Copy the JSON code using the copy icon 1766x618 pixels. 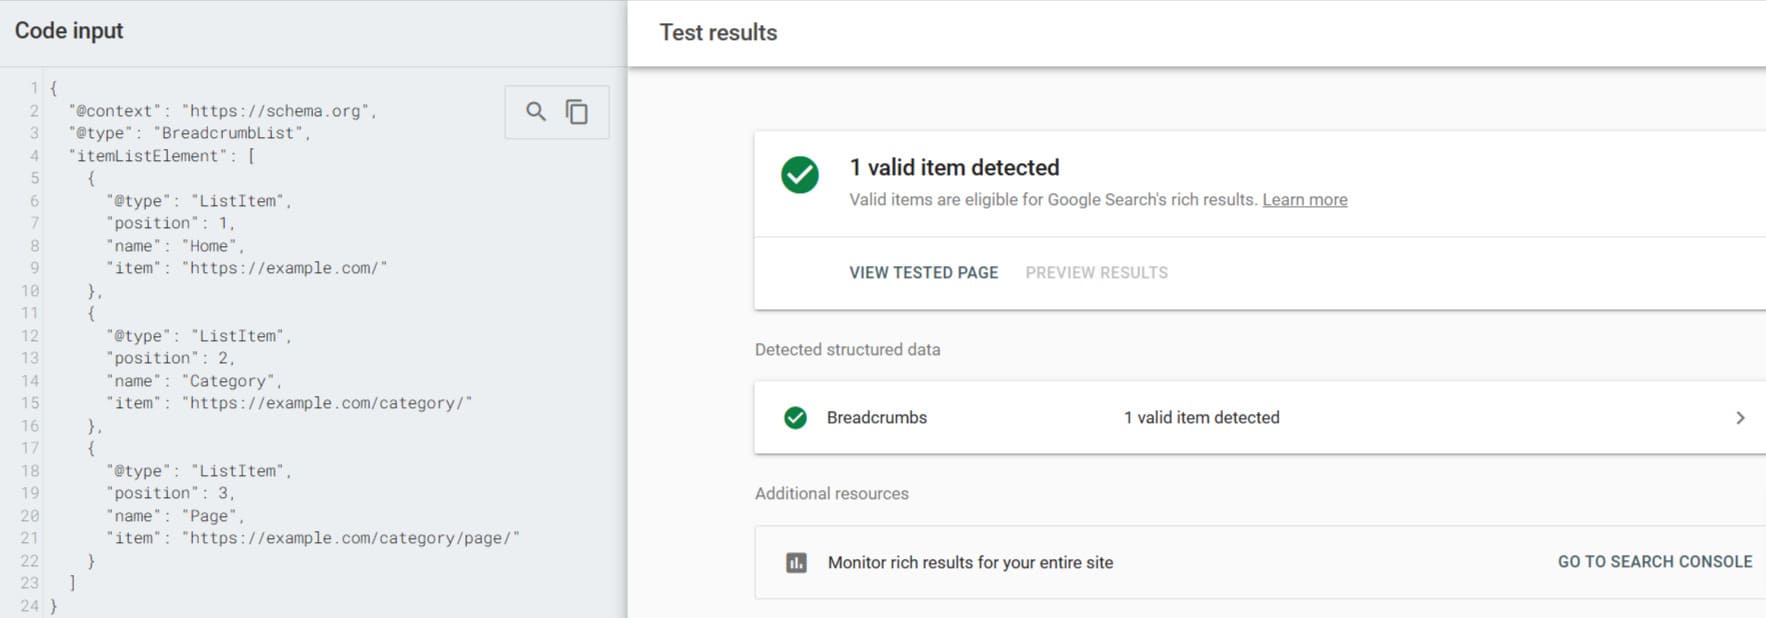(577, 112)
